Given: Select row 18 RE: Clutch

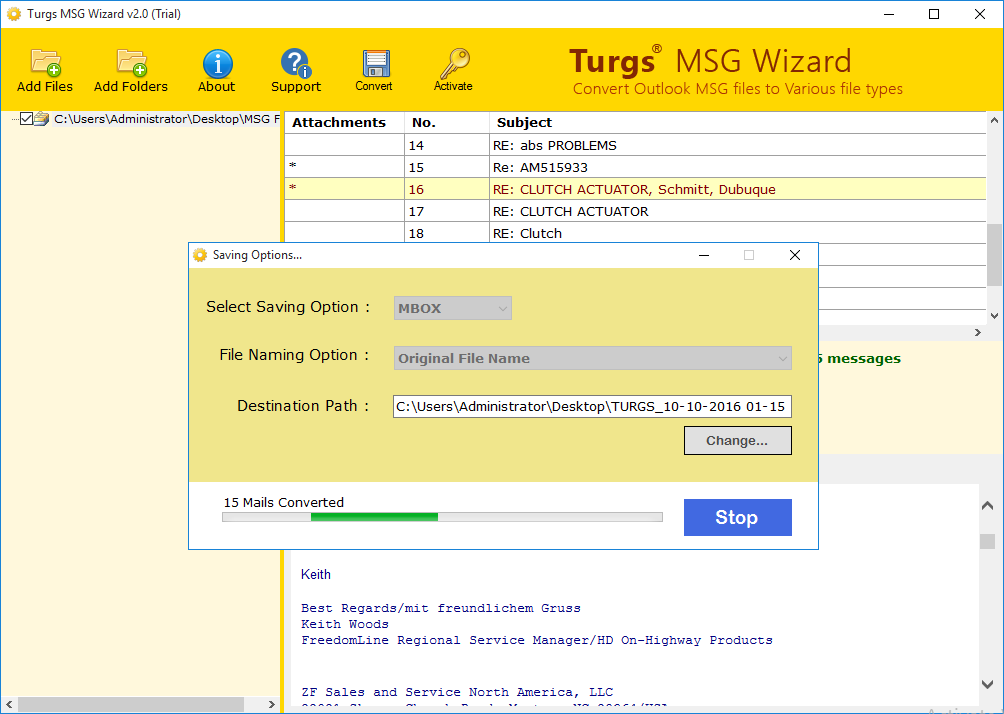Looking at the screenshot, I should (x=635, y=233).
